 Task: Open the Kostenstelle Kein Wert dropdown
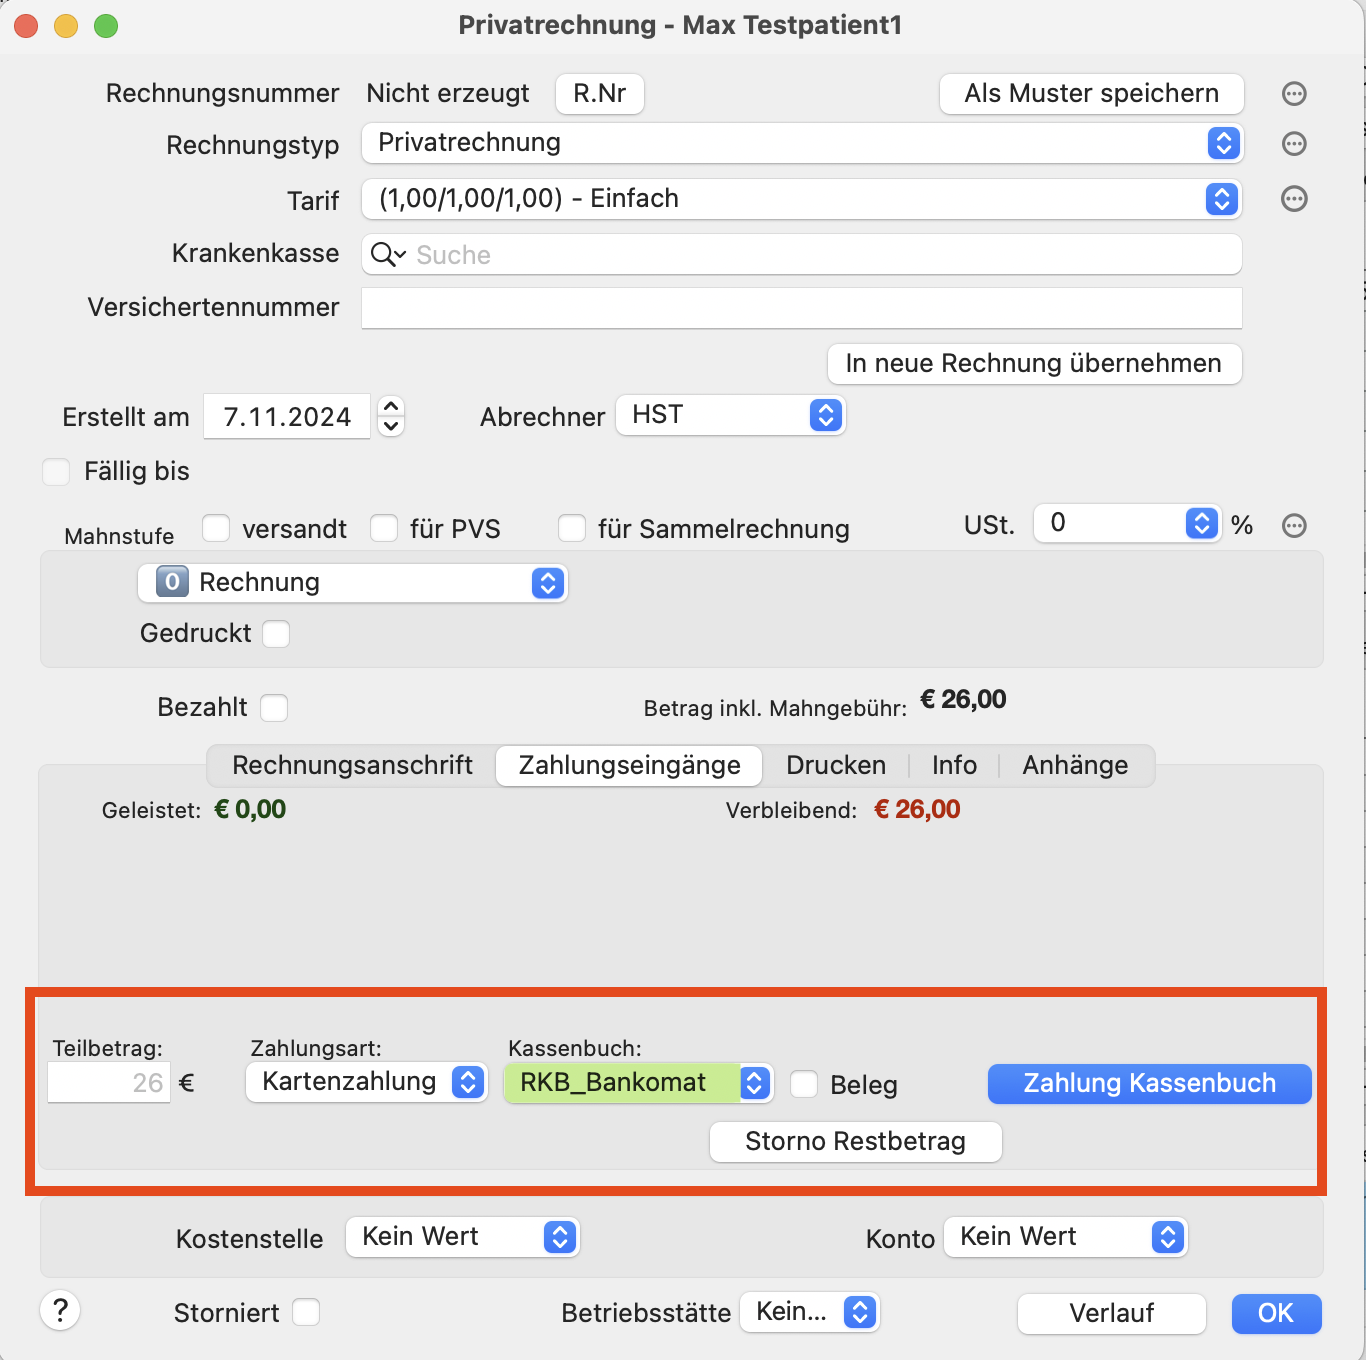463,1237
